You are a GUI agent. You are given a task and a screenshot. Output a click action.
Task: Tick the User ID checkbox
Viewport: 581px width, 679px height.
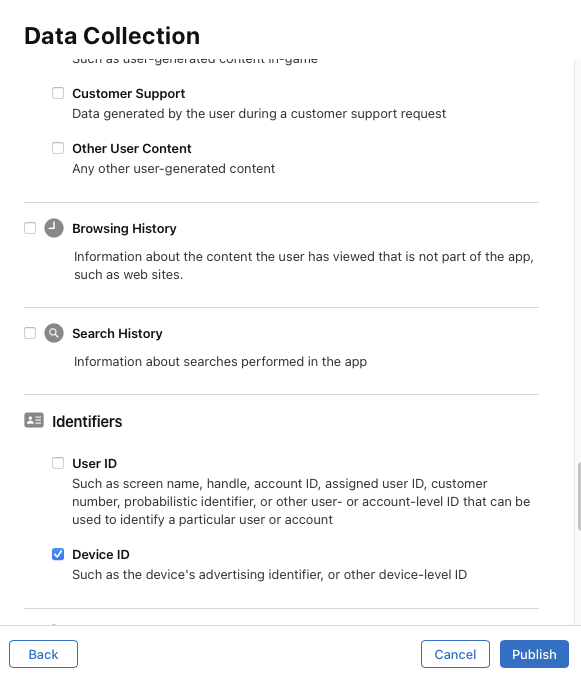58,463
